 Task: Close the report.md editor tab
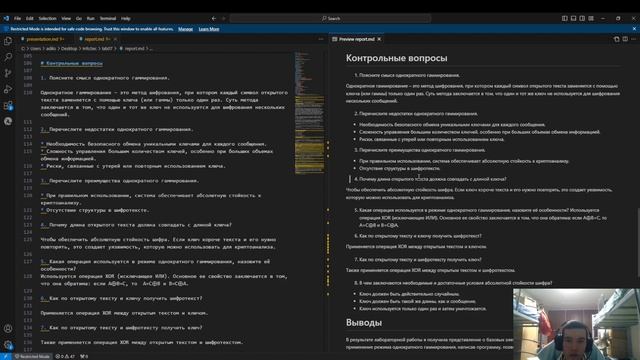pos(116,39)
